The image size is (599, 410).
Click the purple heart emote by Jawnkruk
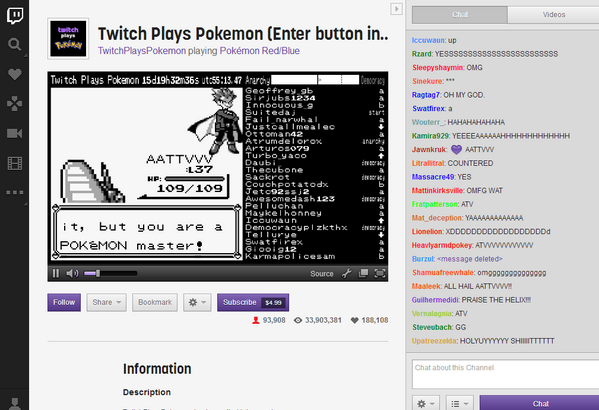(456, 149)
